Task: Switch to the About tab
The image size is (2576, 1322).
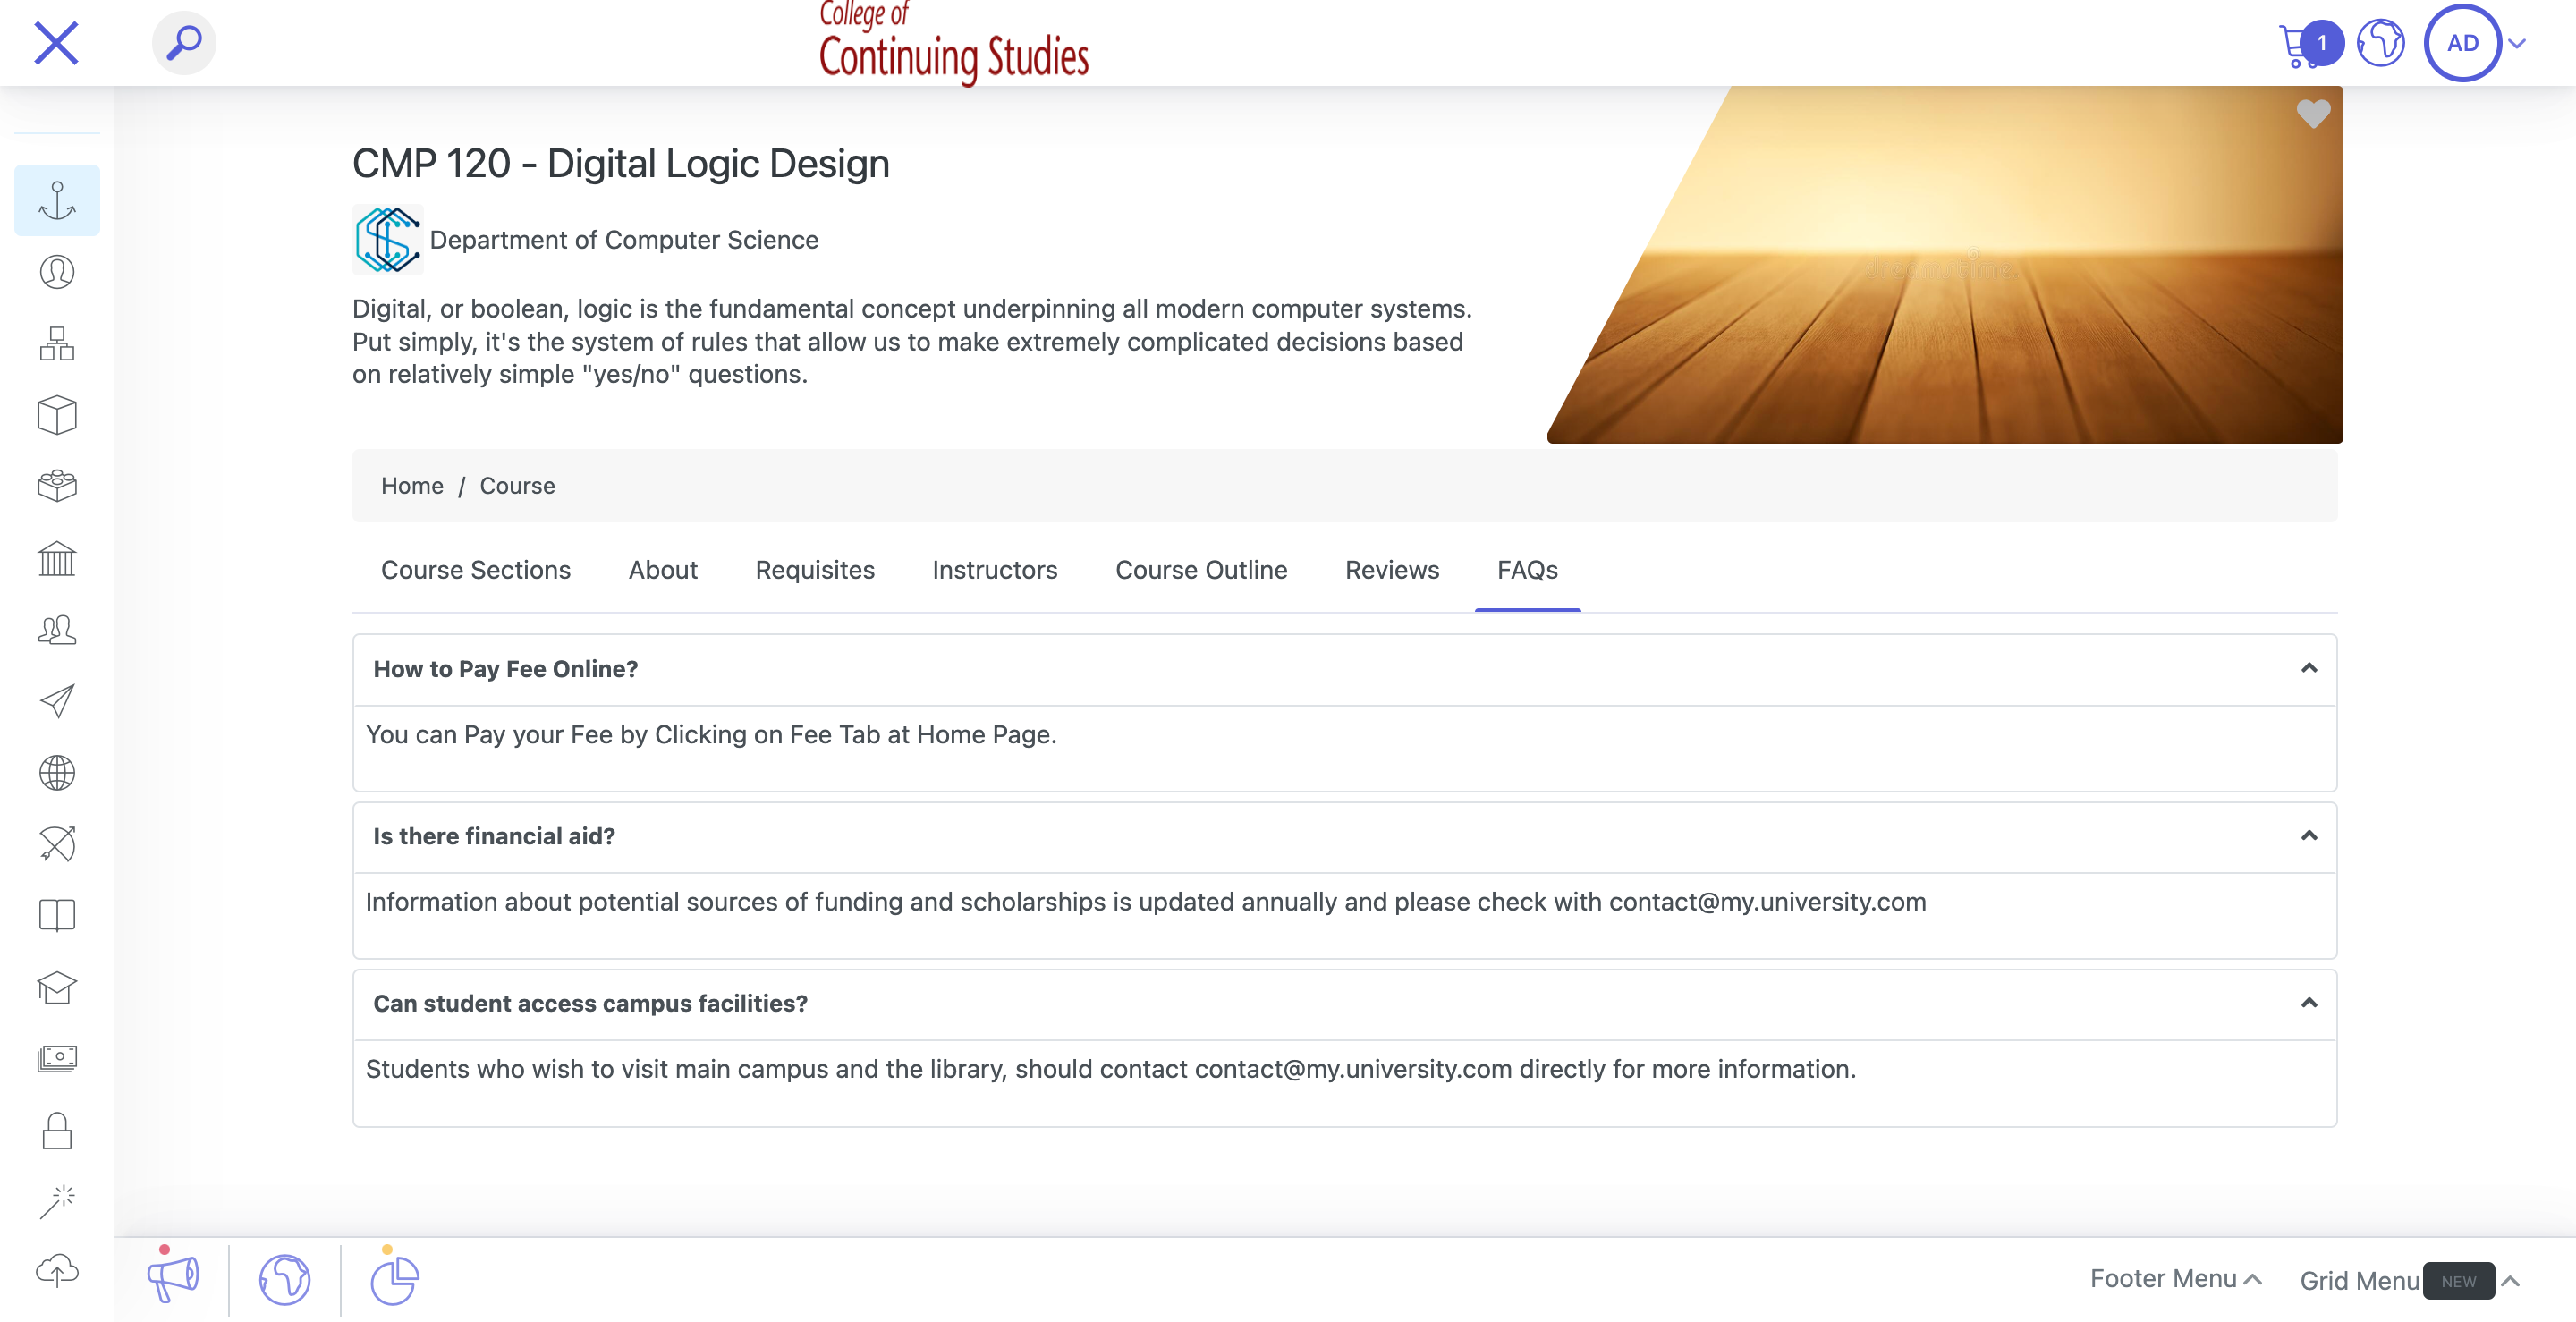Action: pos(663,569)
